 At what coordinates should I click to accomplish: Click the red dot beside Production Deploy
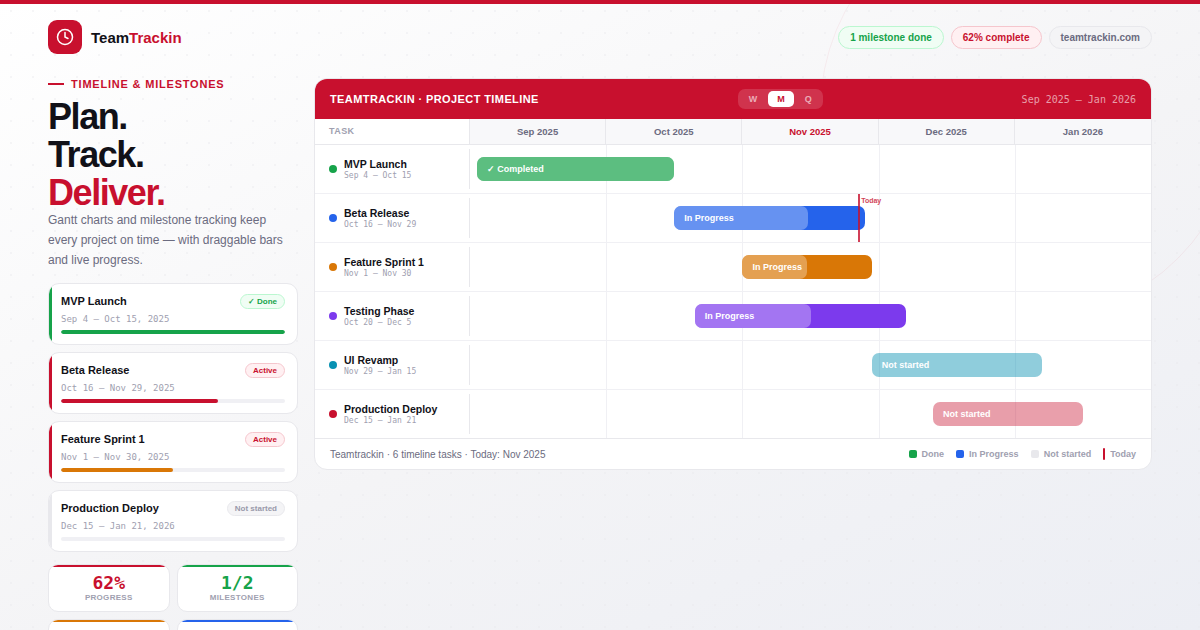click(333, 414)
